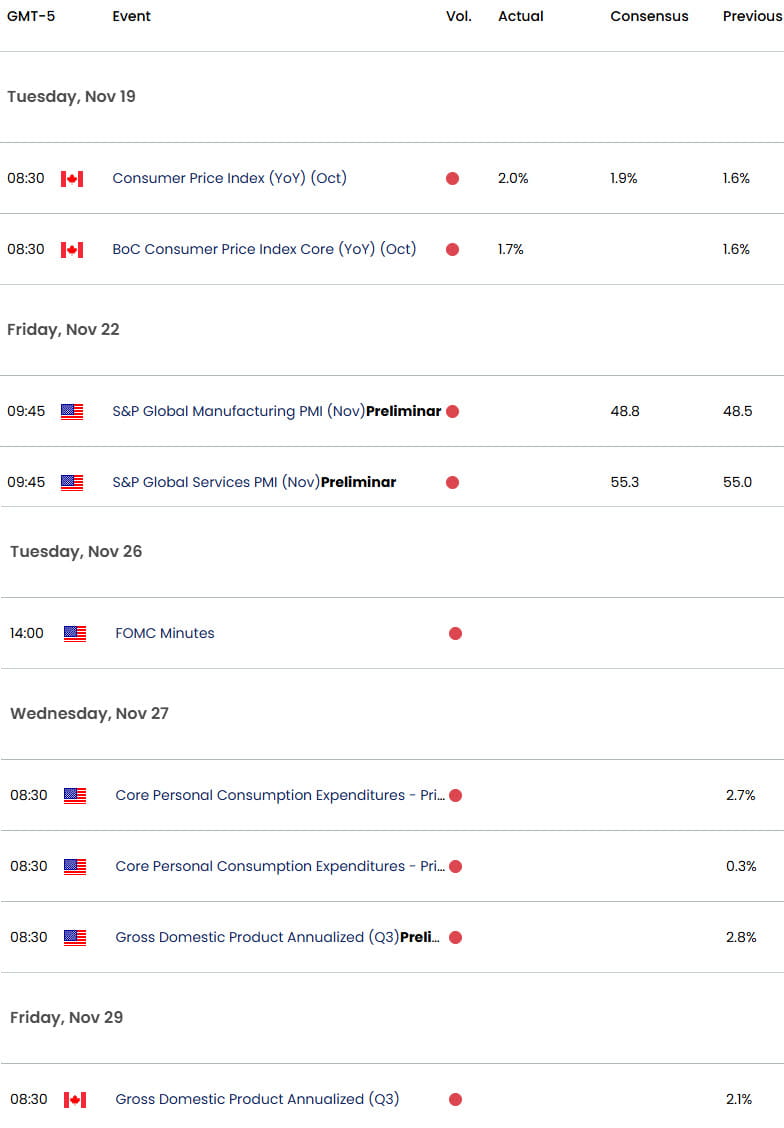The image size is (784, 1128).
Task: Expand the Wednesday Nov 27 section
Action: (x=90, y=713)
